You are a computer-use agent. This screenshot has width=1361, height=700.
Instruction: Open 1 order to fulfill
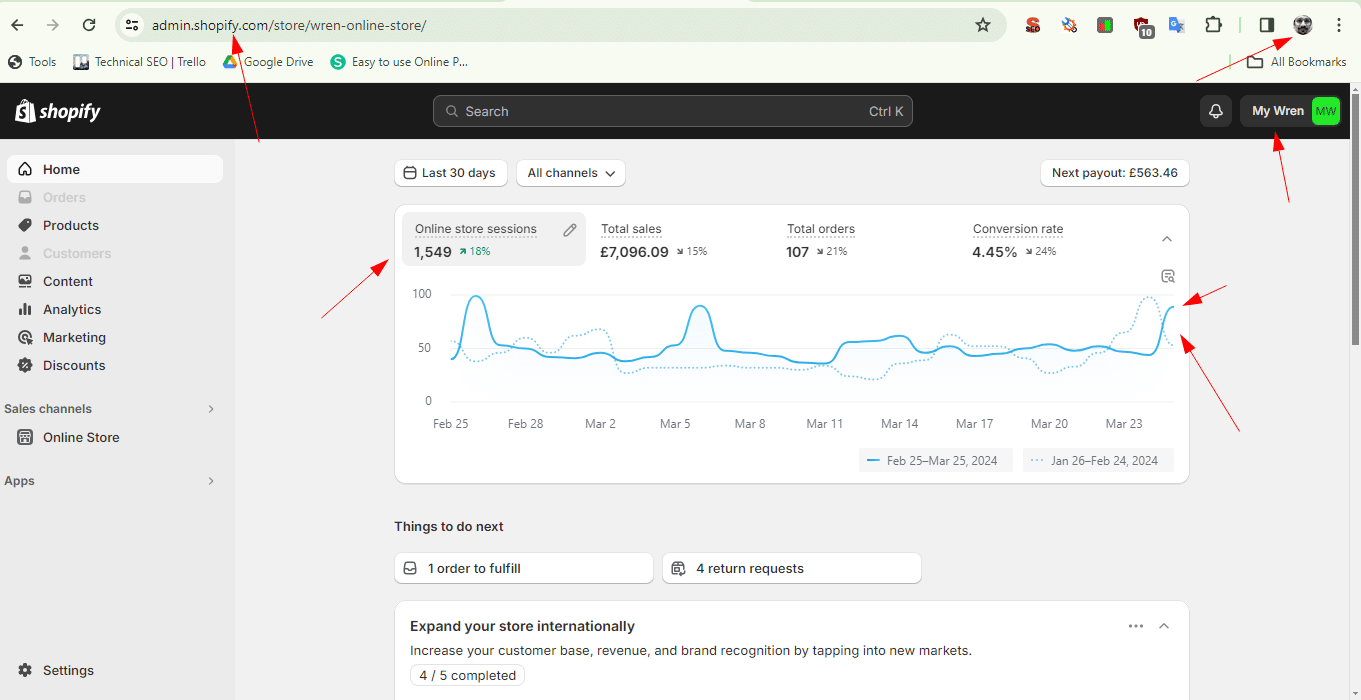[x=524, y=568]
